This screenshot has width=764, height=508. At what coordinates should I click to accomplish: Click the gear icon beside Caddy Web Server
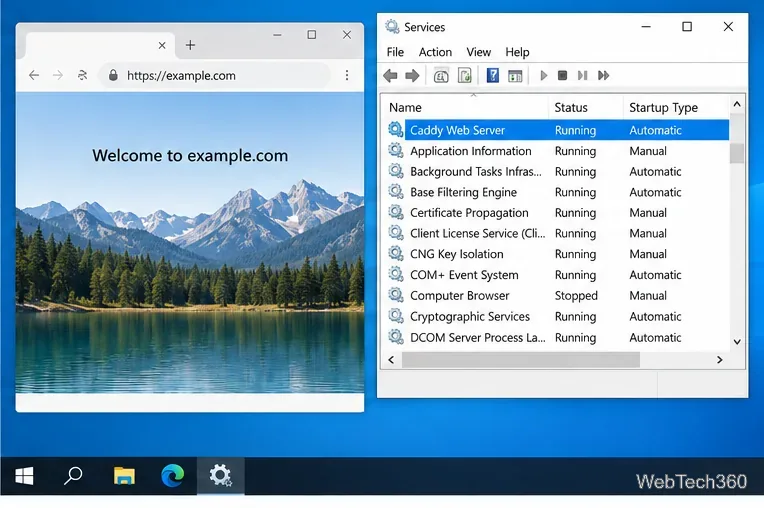pyautogui.click(x=396, y=130)
